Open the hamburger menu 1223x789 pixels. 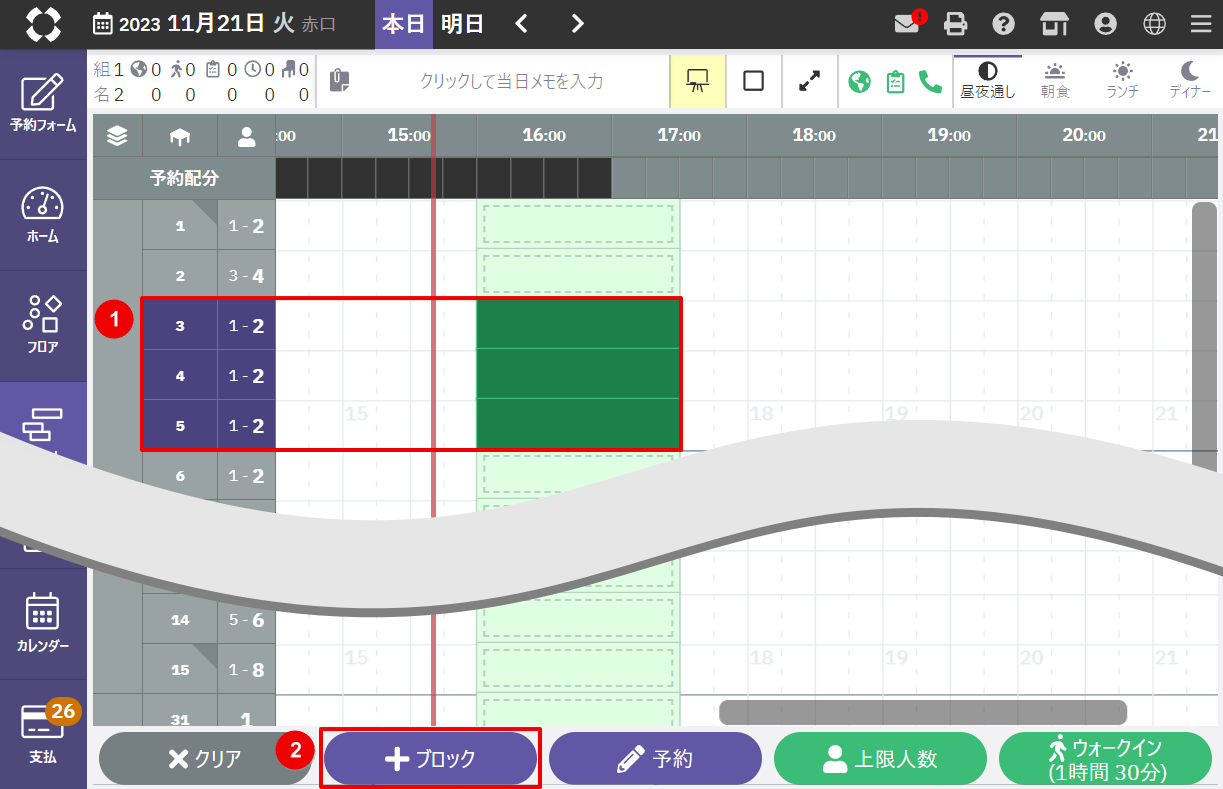[1201, 24]
